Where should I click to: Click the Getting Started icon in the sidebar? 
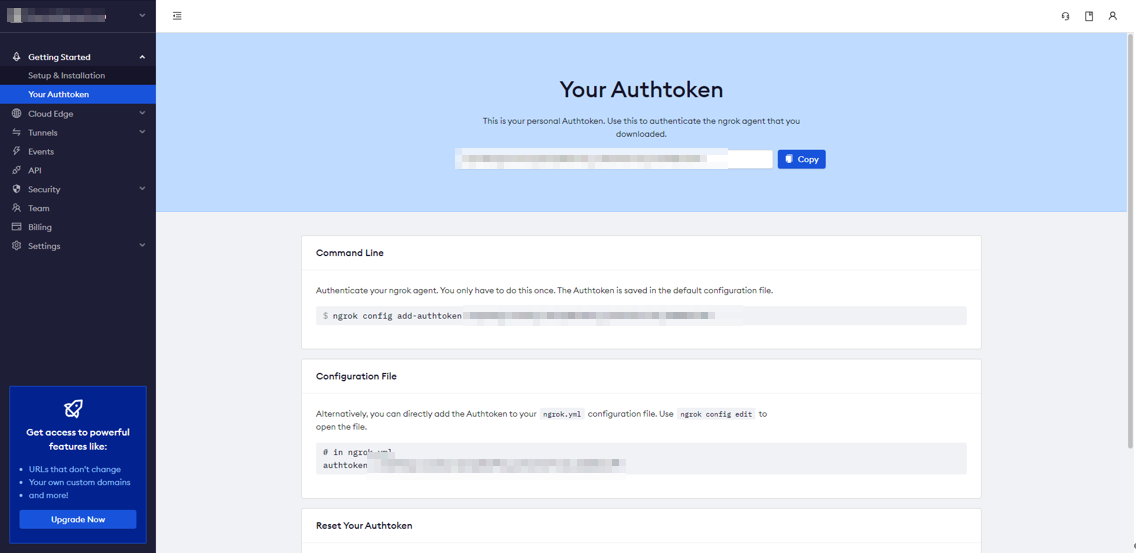pos(17,57)
